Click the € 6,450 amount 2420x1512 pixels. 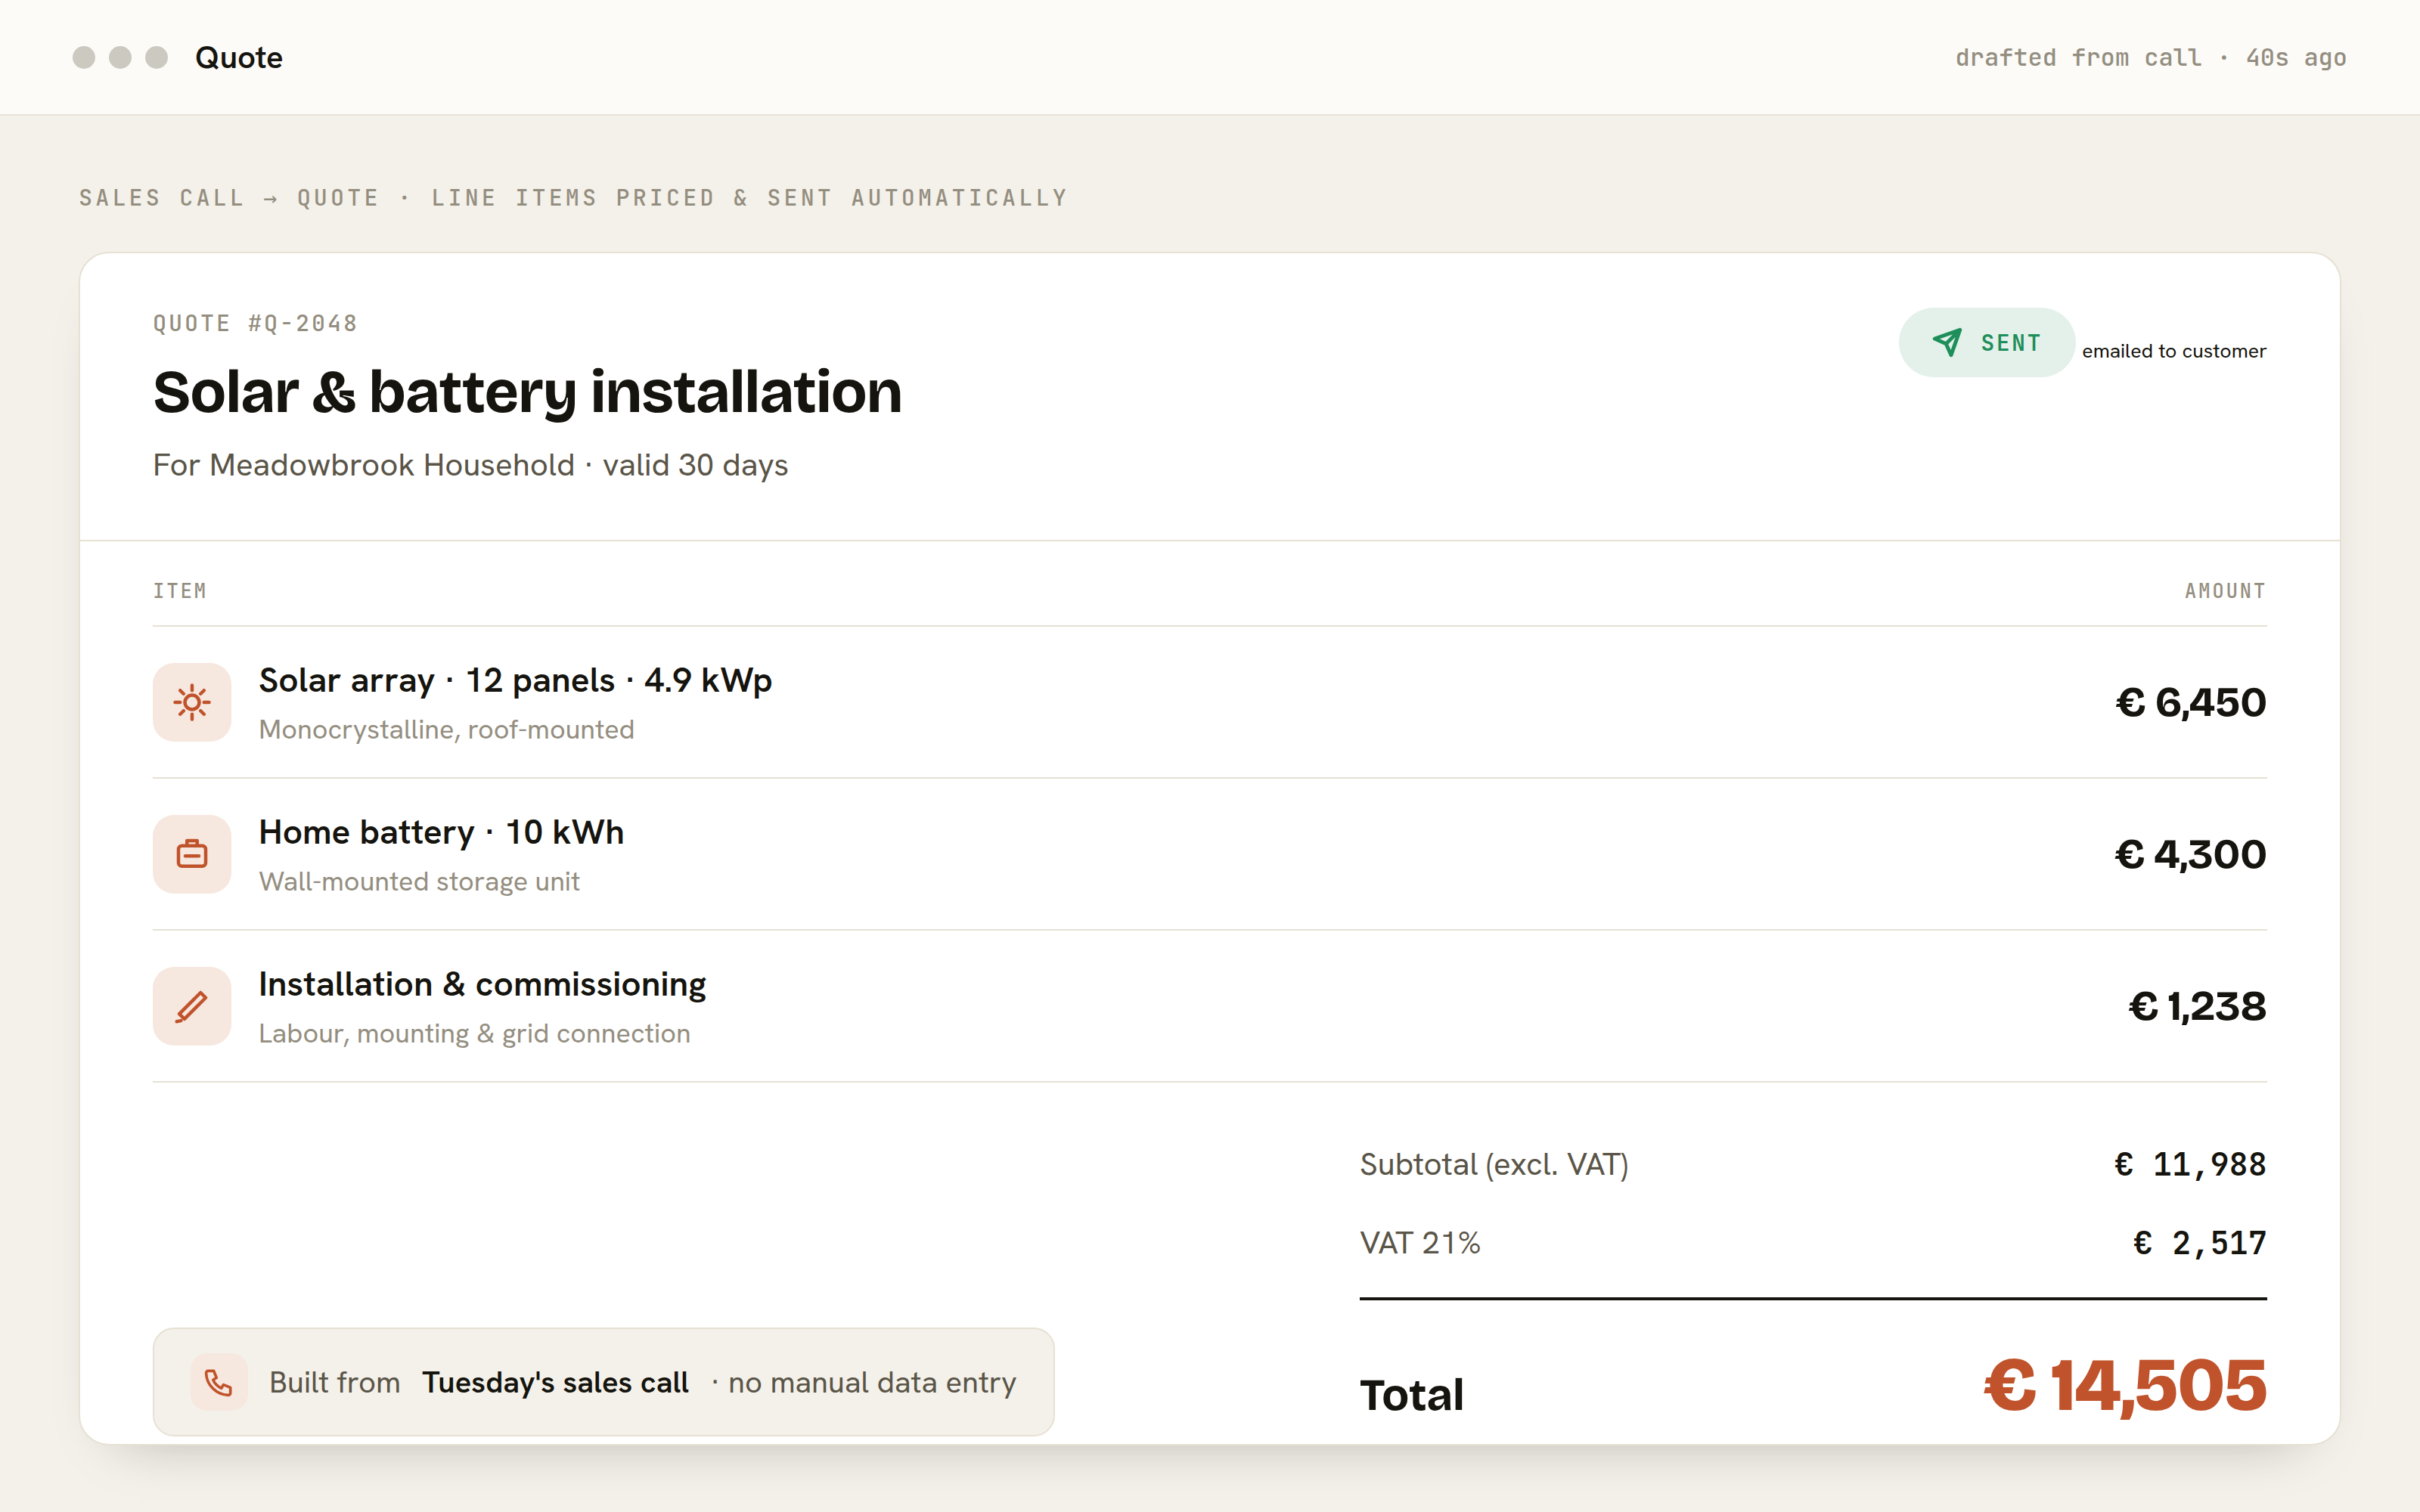[2190, 702]
